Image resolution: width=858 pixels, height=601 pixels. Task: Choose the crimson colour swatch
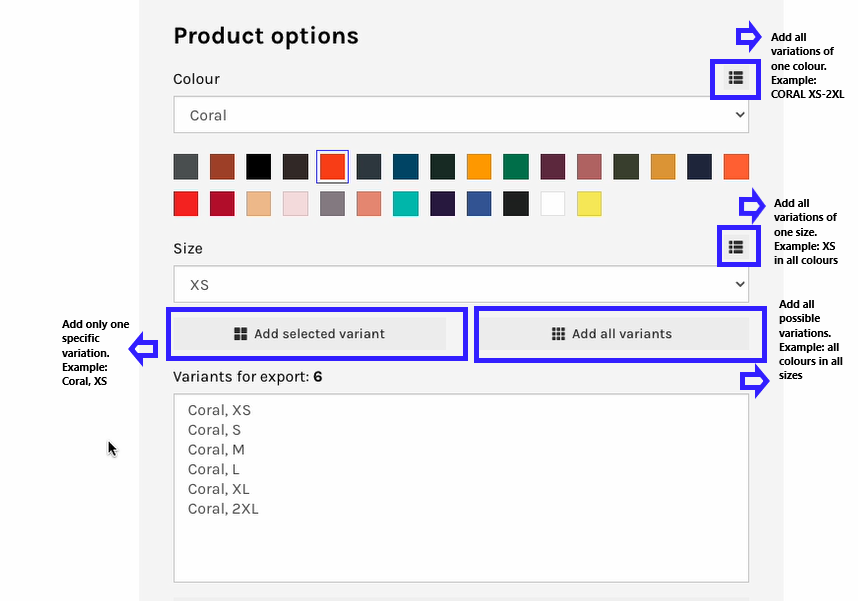[222, 204]
